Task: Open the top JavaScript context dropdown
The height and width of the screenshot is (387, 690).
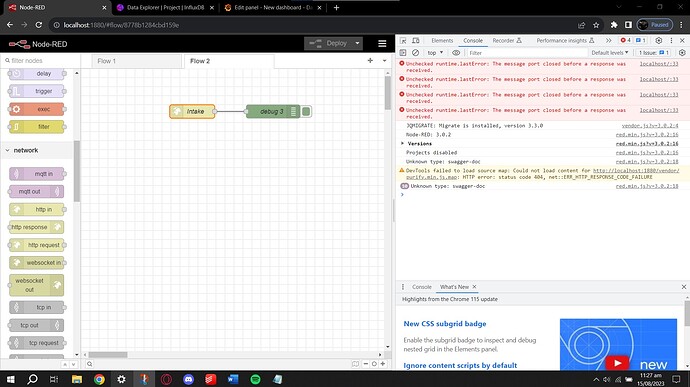Action: (x=435, y=53)
